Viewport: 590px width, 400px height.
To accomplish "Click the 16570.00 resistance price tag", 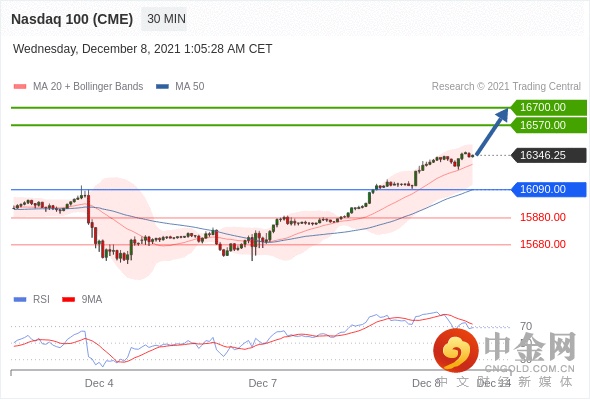I will 549,125.
